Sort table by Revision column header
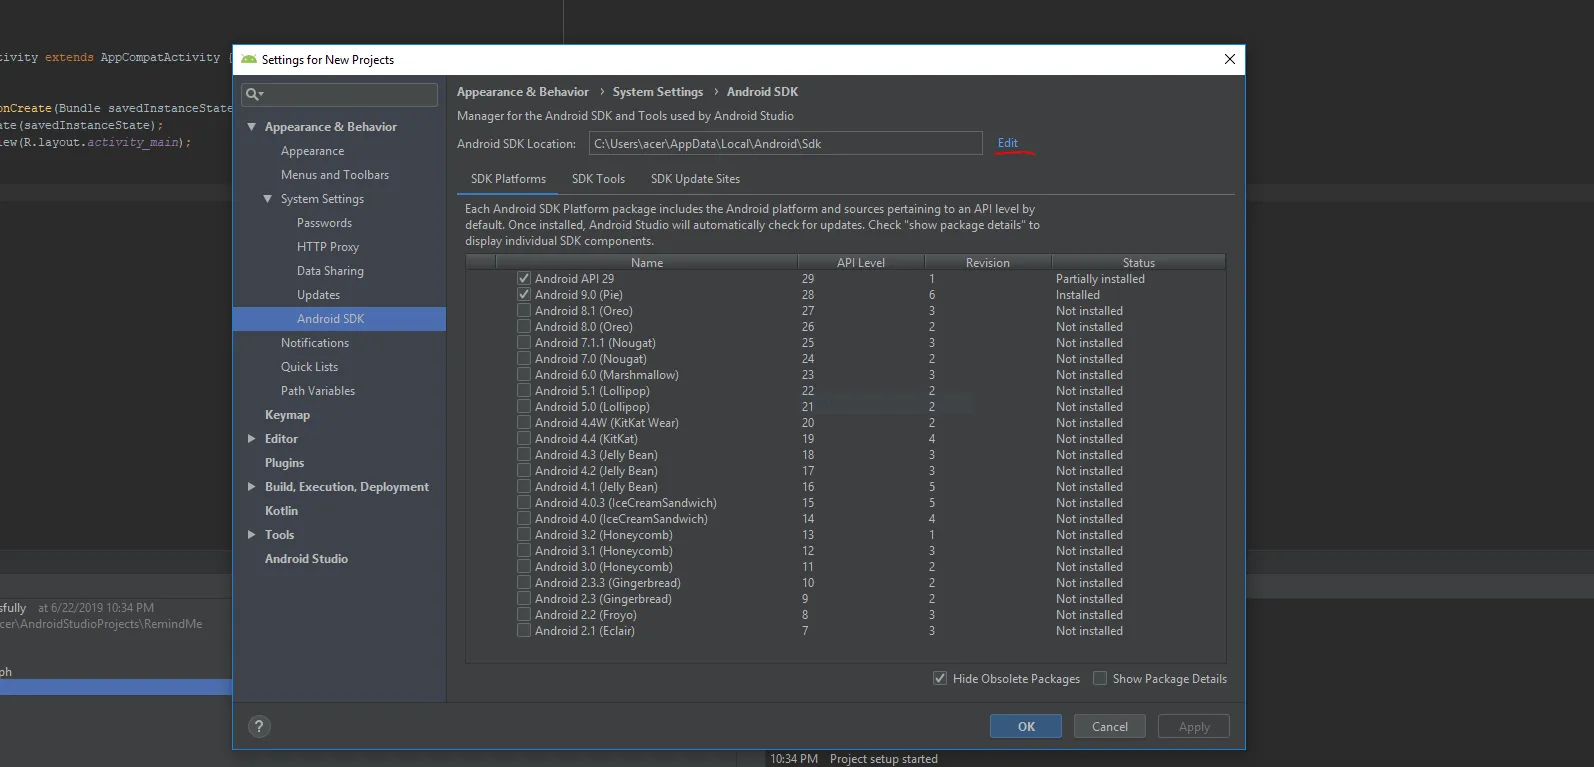The height and width of the screenshot is (767, 1594). (x=988, y=263)
